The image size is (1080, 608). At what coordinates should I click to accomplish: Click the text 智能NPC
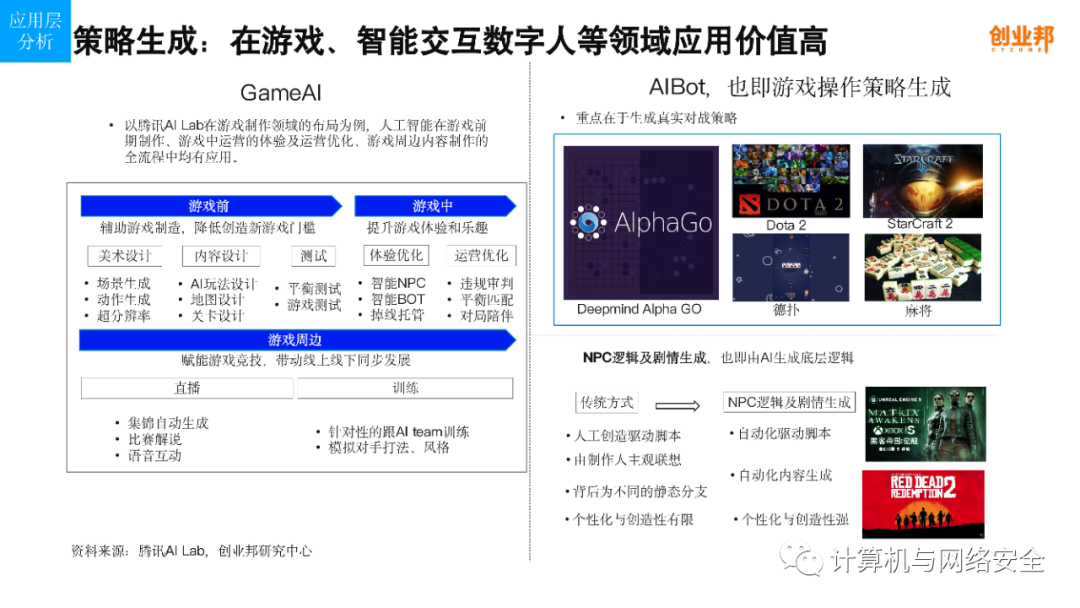pos(398,283)
